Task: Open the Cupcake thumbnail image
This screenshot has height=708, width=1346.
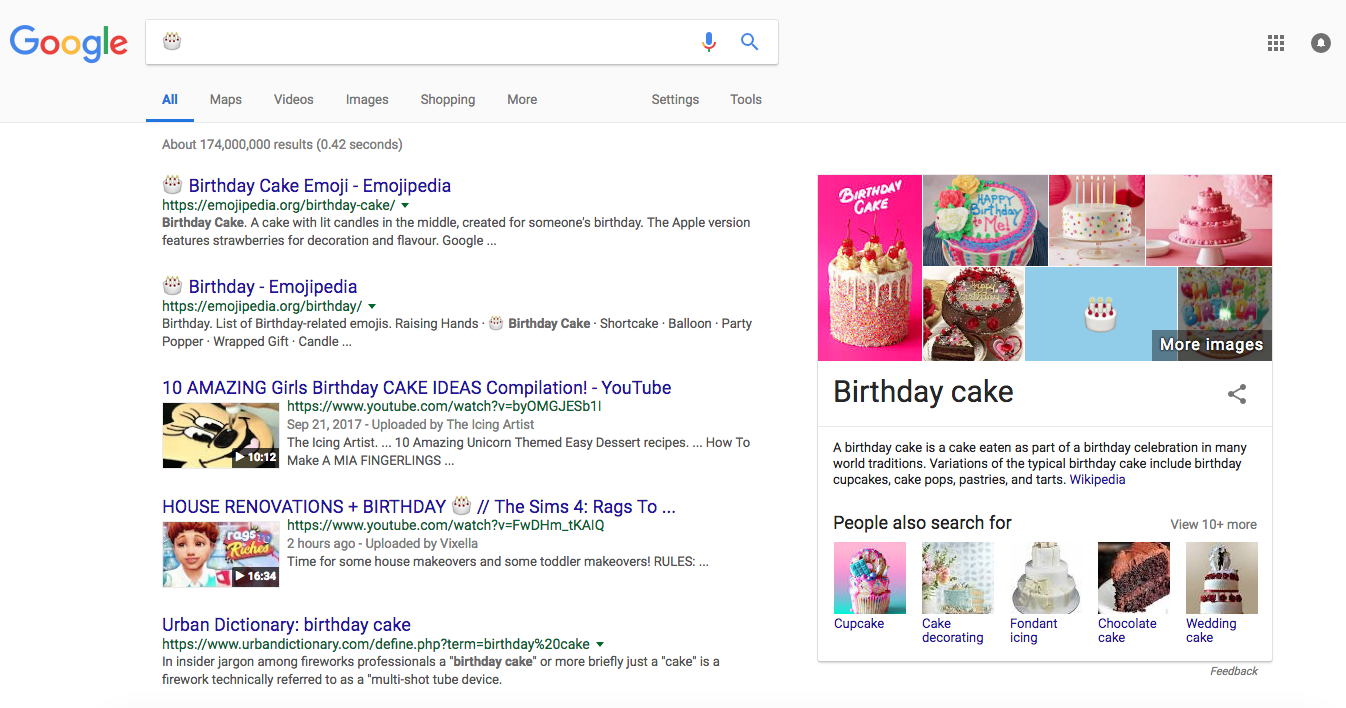Action: pos(870,578)
